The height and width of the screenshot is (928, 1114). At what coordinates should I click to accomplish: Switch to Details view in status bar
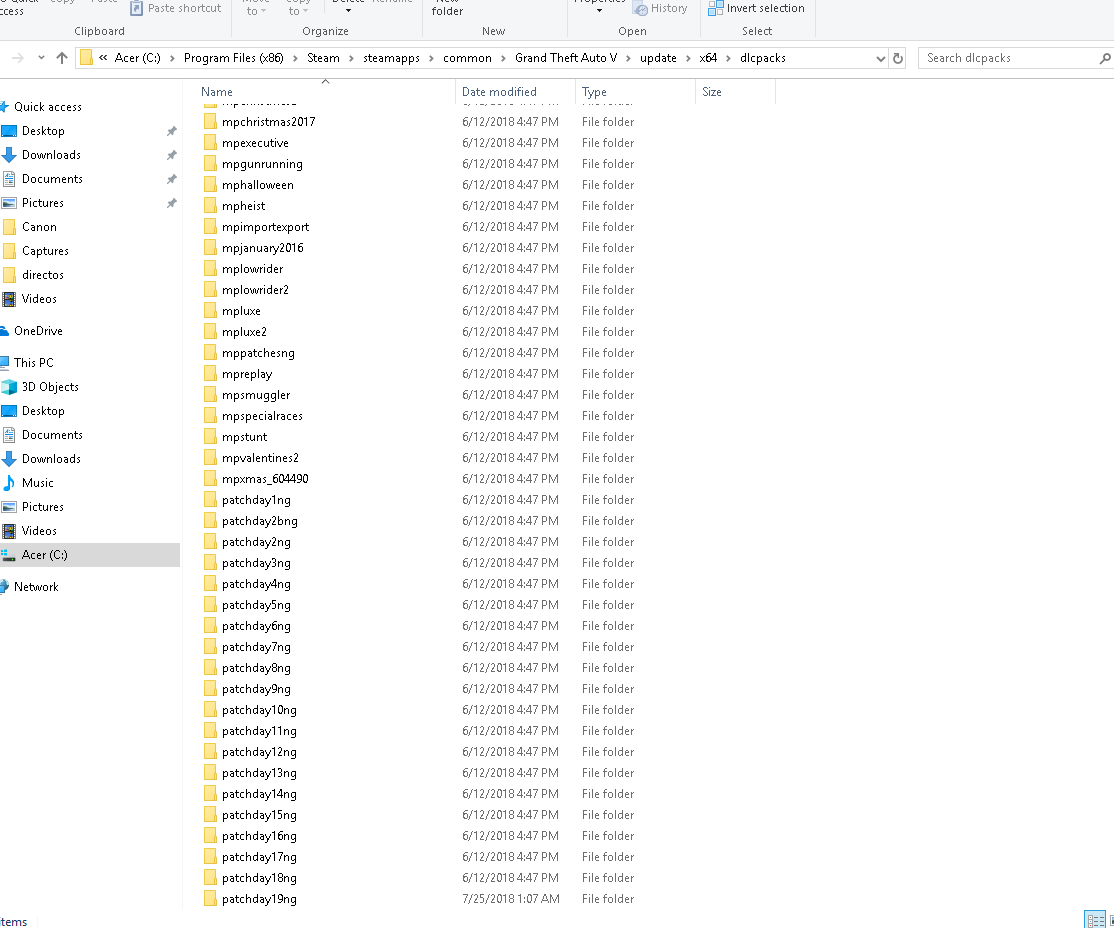click(x=1095, y=919)
